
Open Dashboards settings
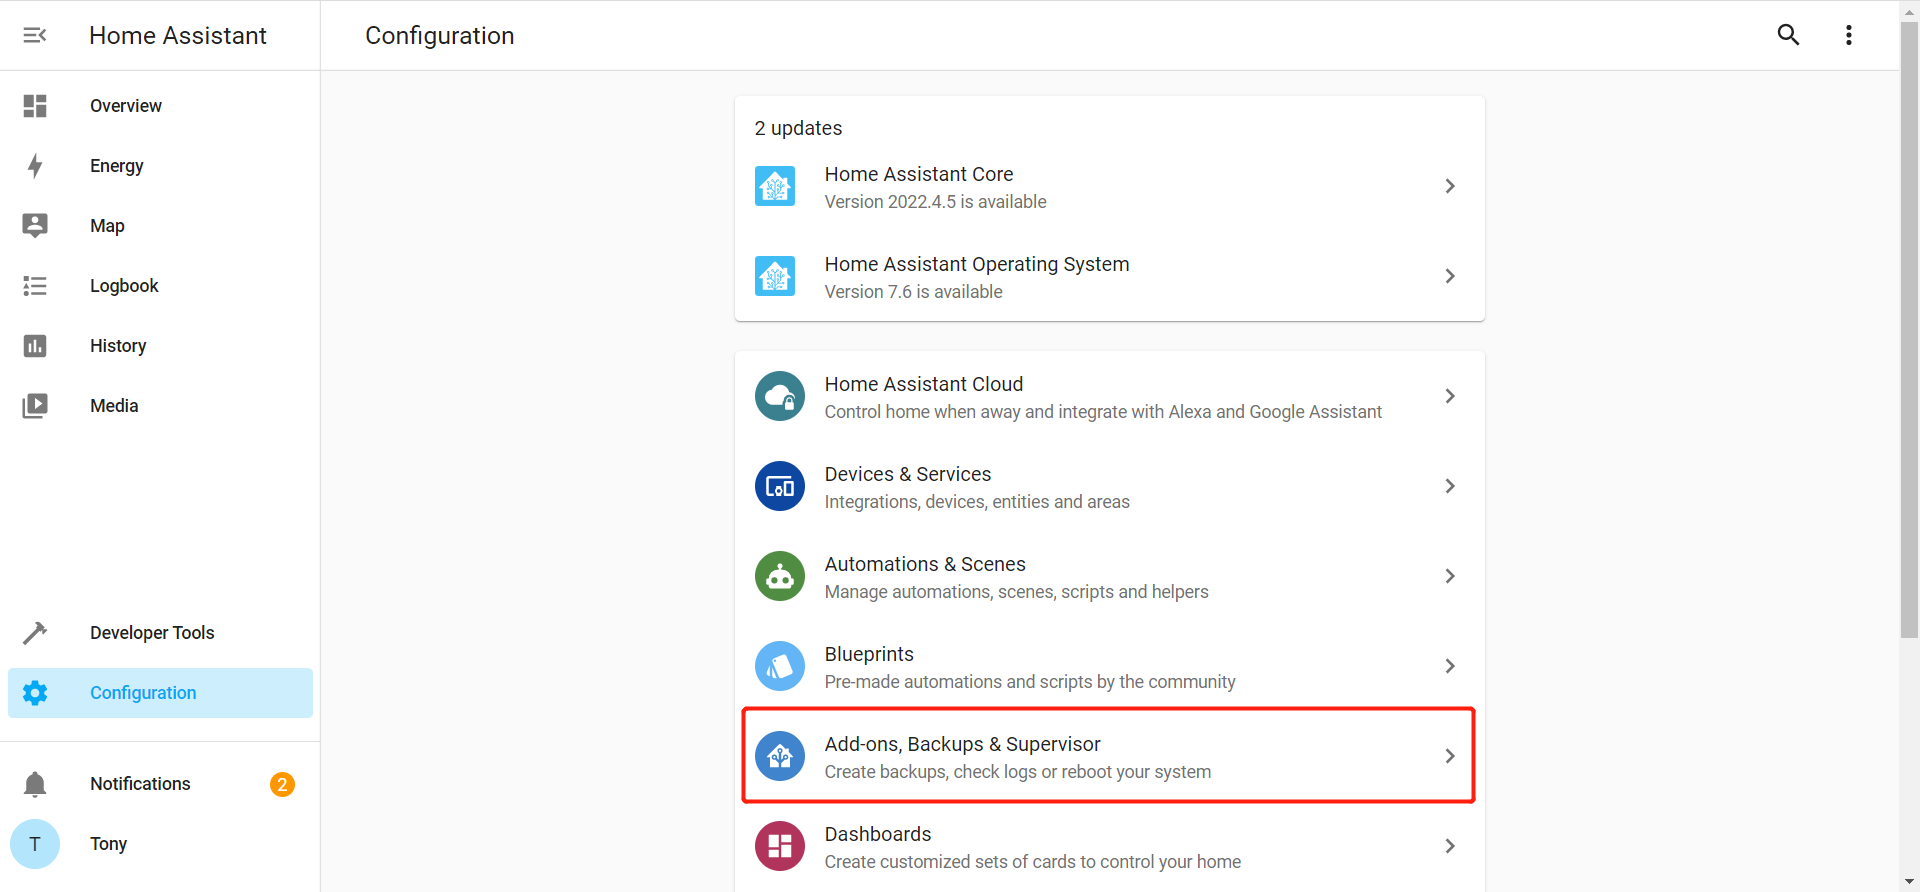pyautogui.click(x=1110, y=846)
